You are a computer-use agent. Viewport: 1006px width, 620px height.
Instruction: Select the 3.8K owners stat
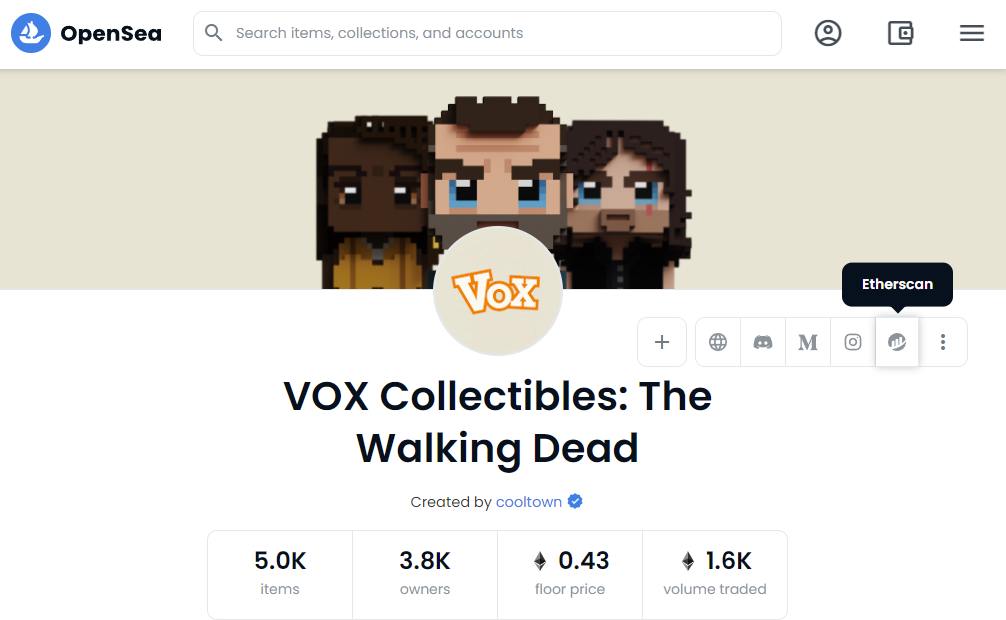click(425, 574)
